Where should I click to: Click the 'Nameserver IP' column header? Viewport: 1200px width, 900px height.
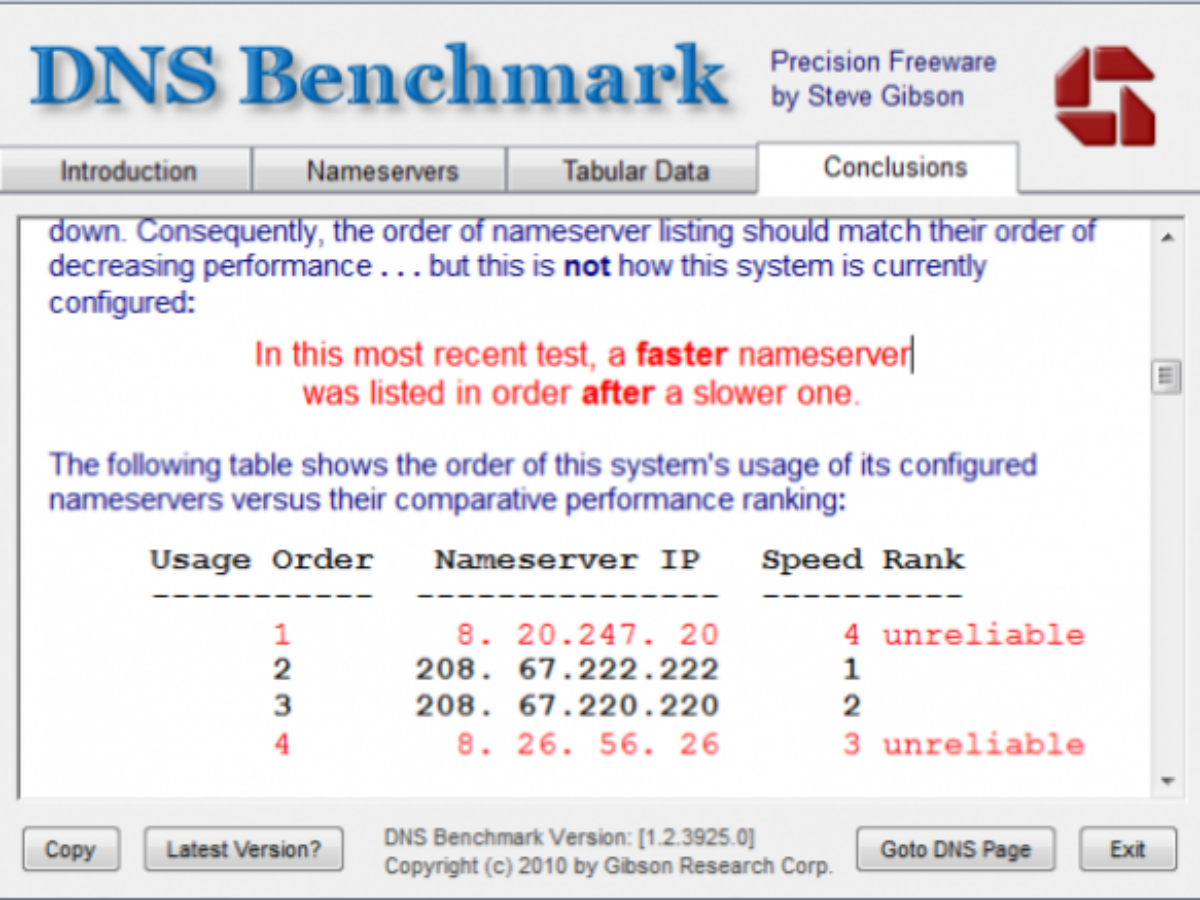(x=567, y=559)
